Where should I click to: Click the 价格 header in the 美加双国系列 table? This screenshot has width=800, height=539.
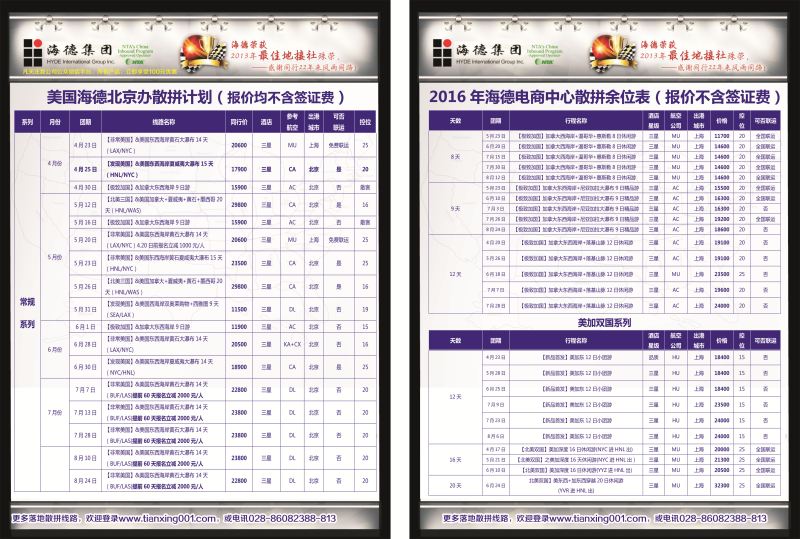(721, 340)
